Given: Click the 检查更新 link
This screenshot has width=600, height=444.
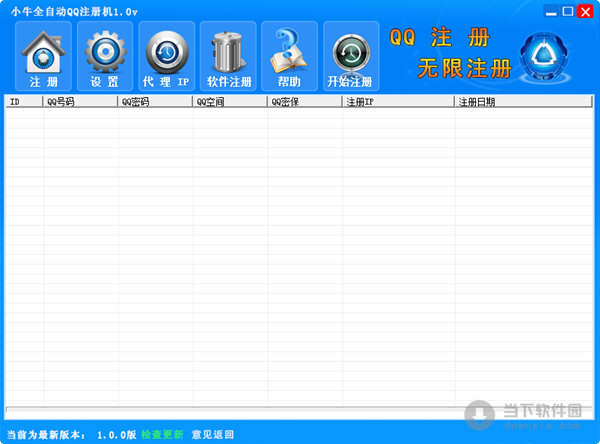Looking at the screenshot, I should point(162,434).
